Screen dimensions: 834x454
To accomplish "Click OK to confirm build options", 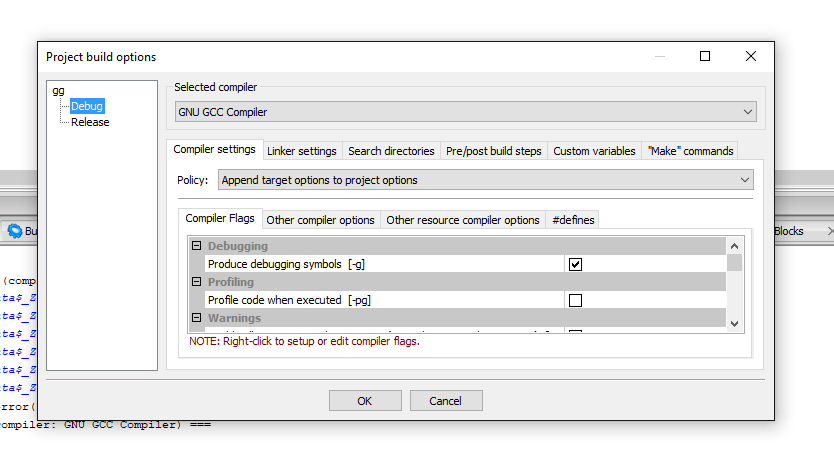I will (365, 401).
